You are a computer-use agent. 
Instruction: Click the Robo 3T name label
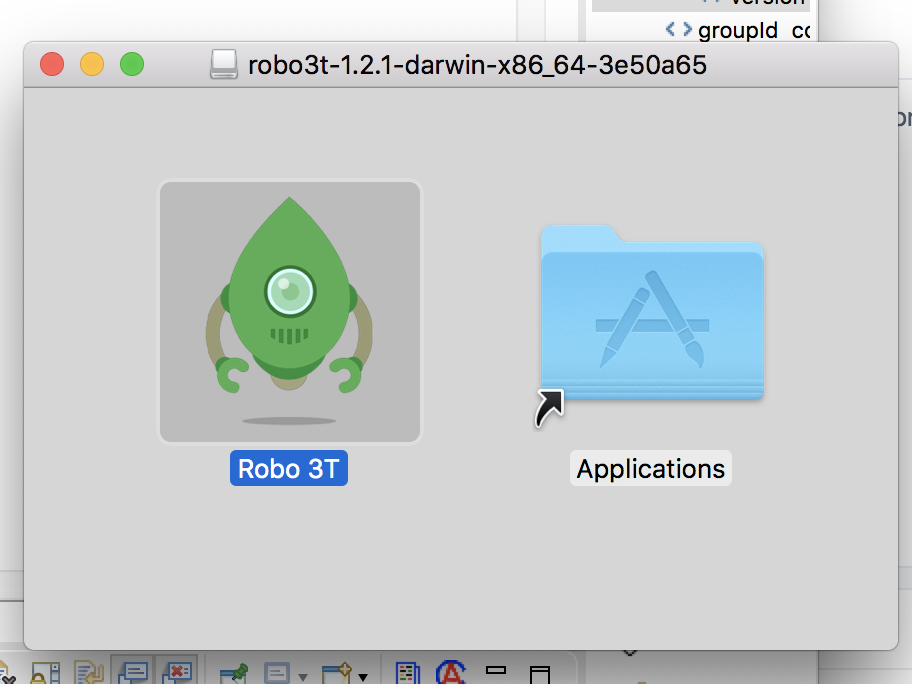(288, 468)
